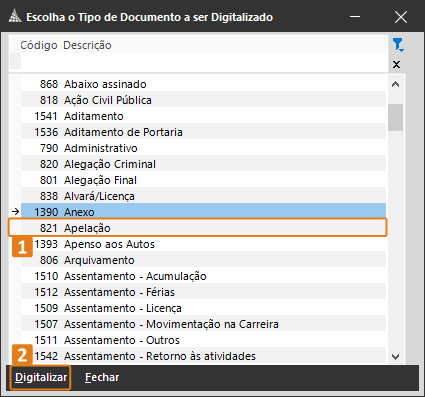The height and width of the screenshot is (397, 425).
Task: Select row 1393 Apenso aos Autos
Action: 203,244
